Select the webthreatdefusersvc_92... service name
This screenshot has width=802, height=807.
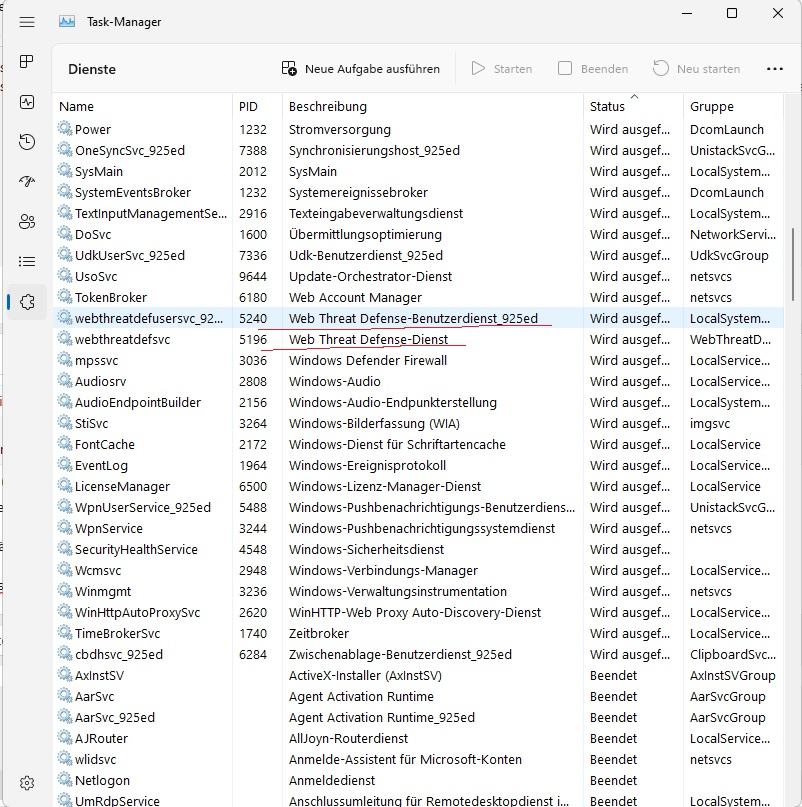point(149,319)
